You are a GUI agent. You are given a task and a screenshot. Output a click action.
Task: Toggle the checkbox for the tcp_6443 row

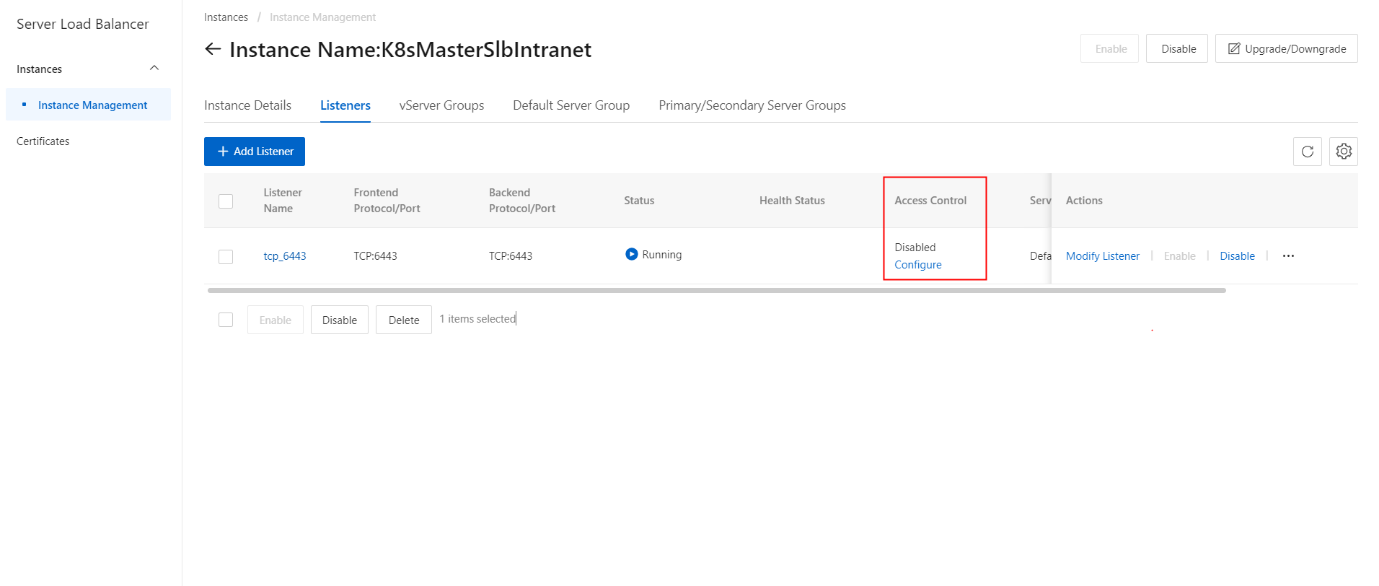[x=226, y=257]
